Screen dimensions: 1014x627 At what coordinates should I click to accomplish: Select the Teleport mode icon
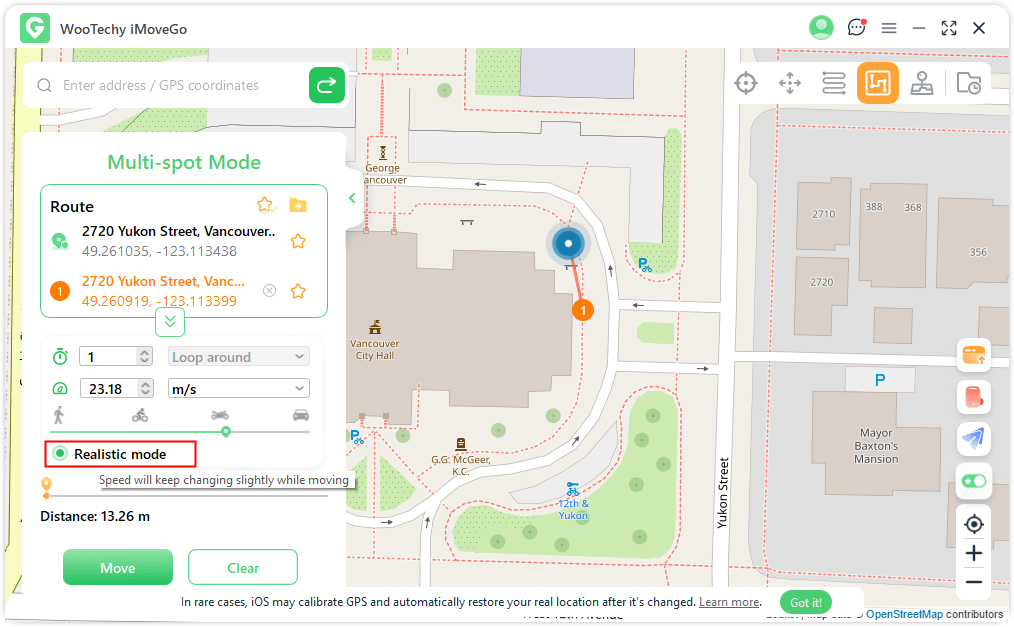[746, 83]
